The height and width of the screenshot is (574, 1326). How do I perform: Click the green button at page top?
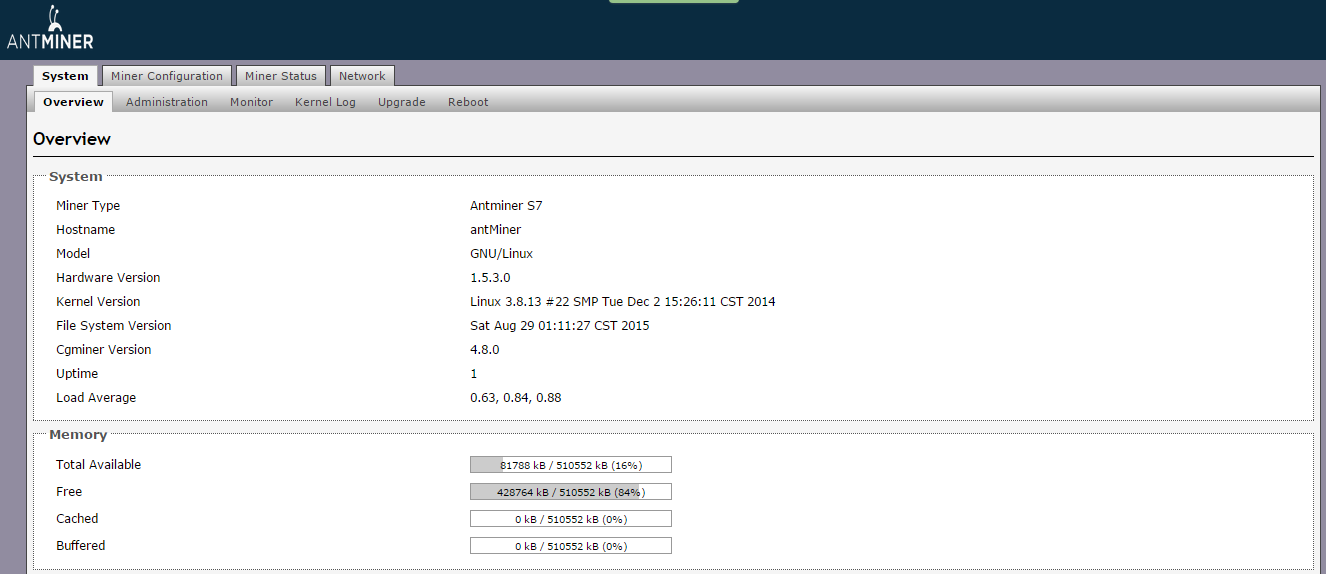[x=673, y=1]
